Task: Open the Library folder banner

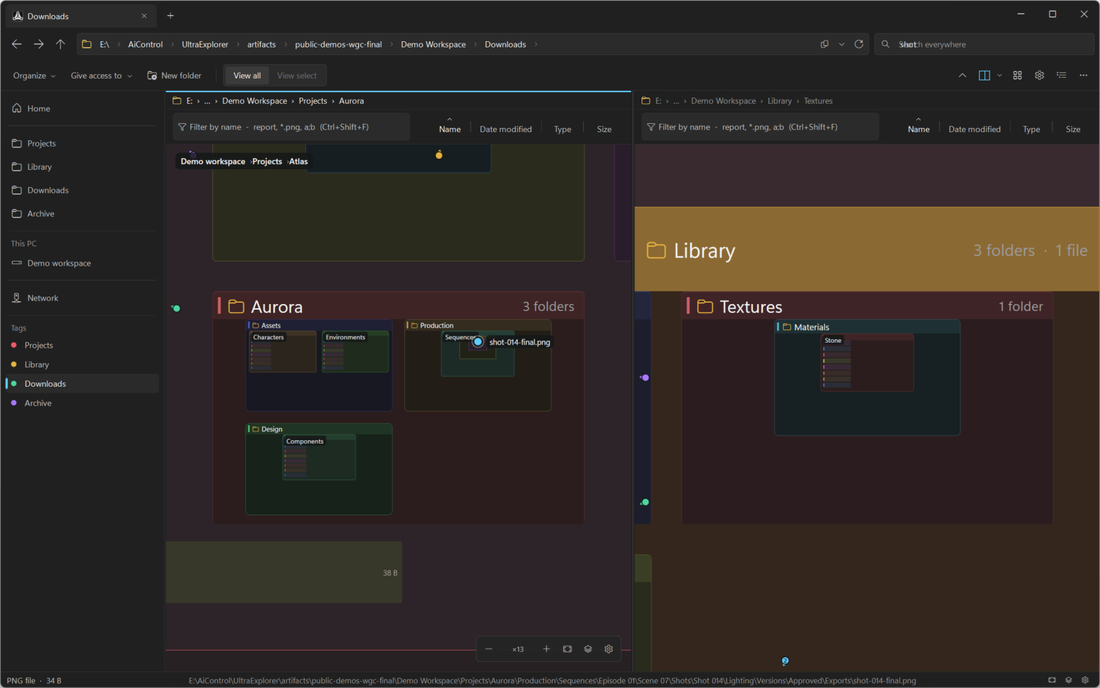Action: [867, 250]
